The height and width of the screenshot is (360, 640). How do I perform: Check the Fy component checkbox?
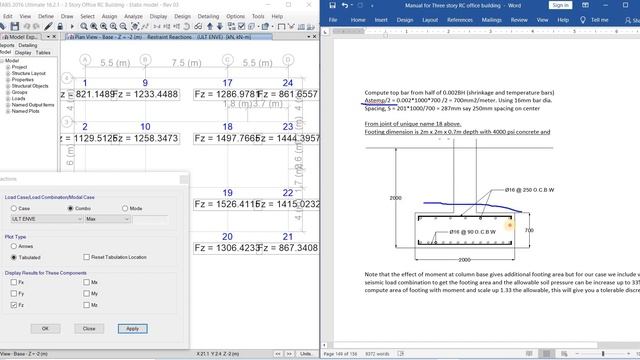point(14,293)
